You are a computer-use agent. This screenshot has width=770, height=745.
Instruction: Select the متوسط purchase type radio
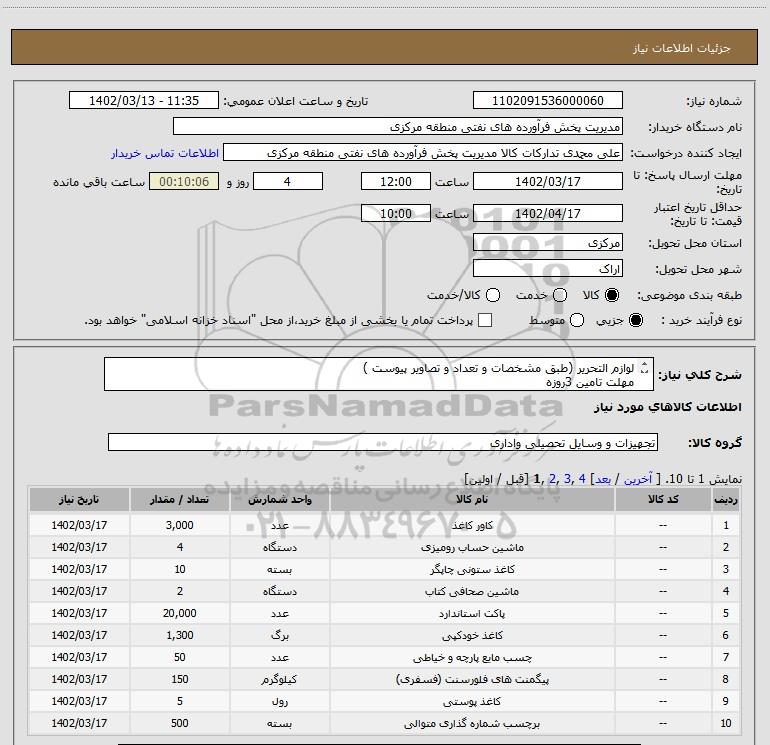[x=577, y=320]
